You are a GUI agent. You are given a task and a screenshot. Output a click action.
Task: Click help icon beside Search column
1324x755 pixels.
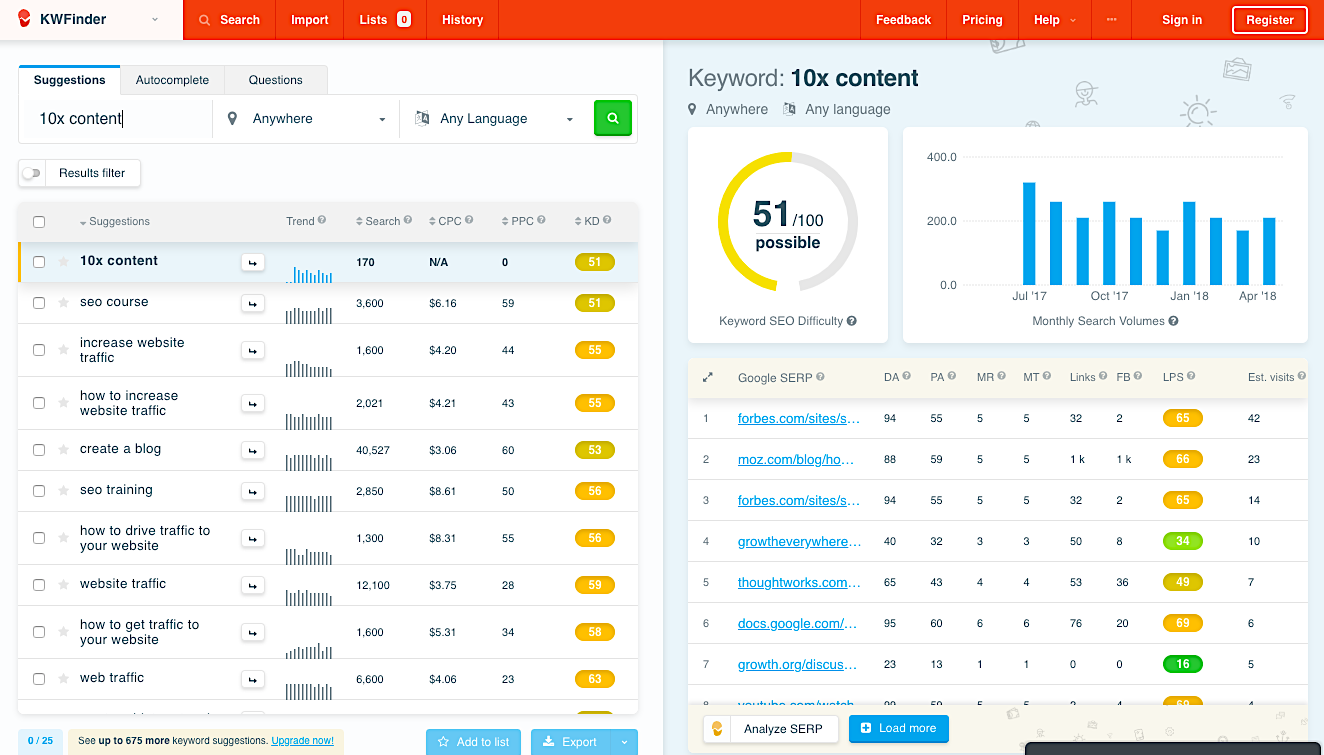click(408, 221)
